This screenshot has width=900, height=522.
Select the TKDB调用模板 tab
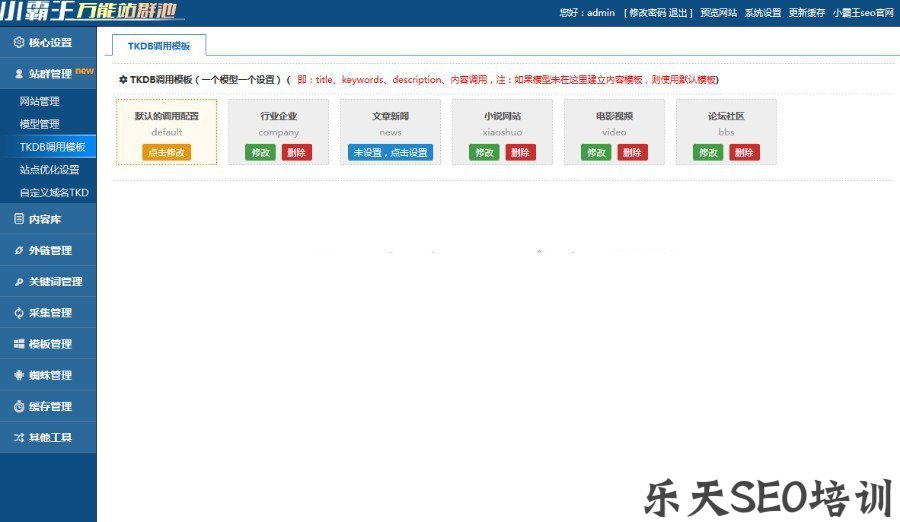coord(159,46)
